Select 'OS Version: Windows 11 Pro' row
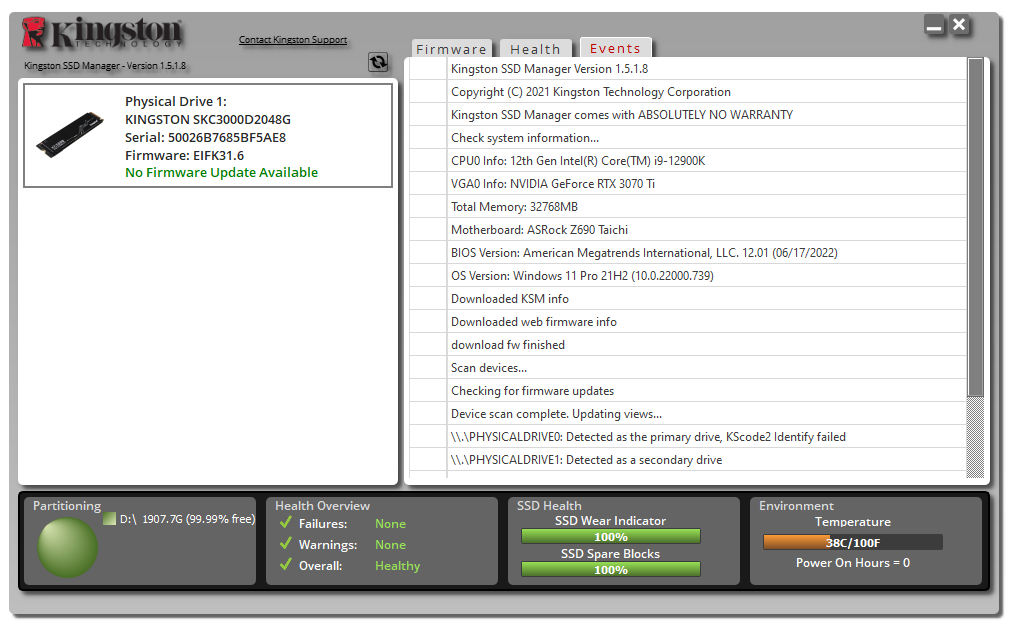Image resolution: width=1011 pixels, height=626 pixels. [687, 276]
